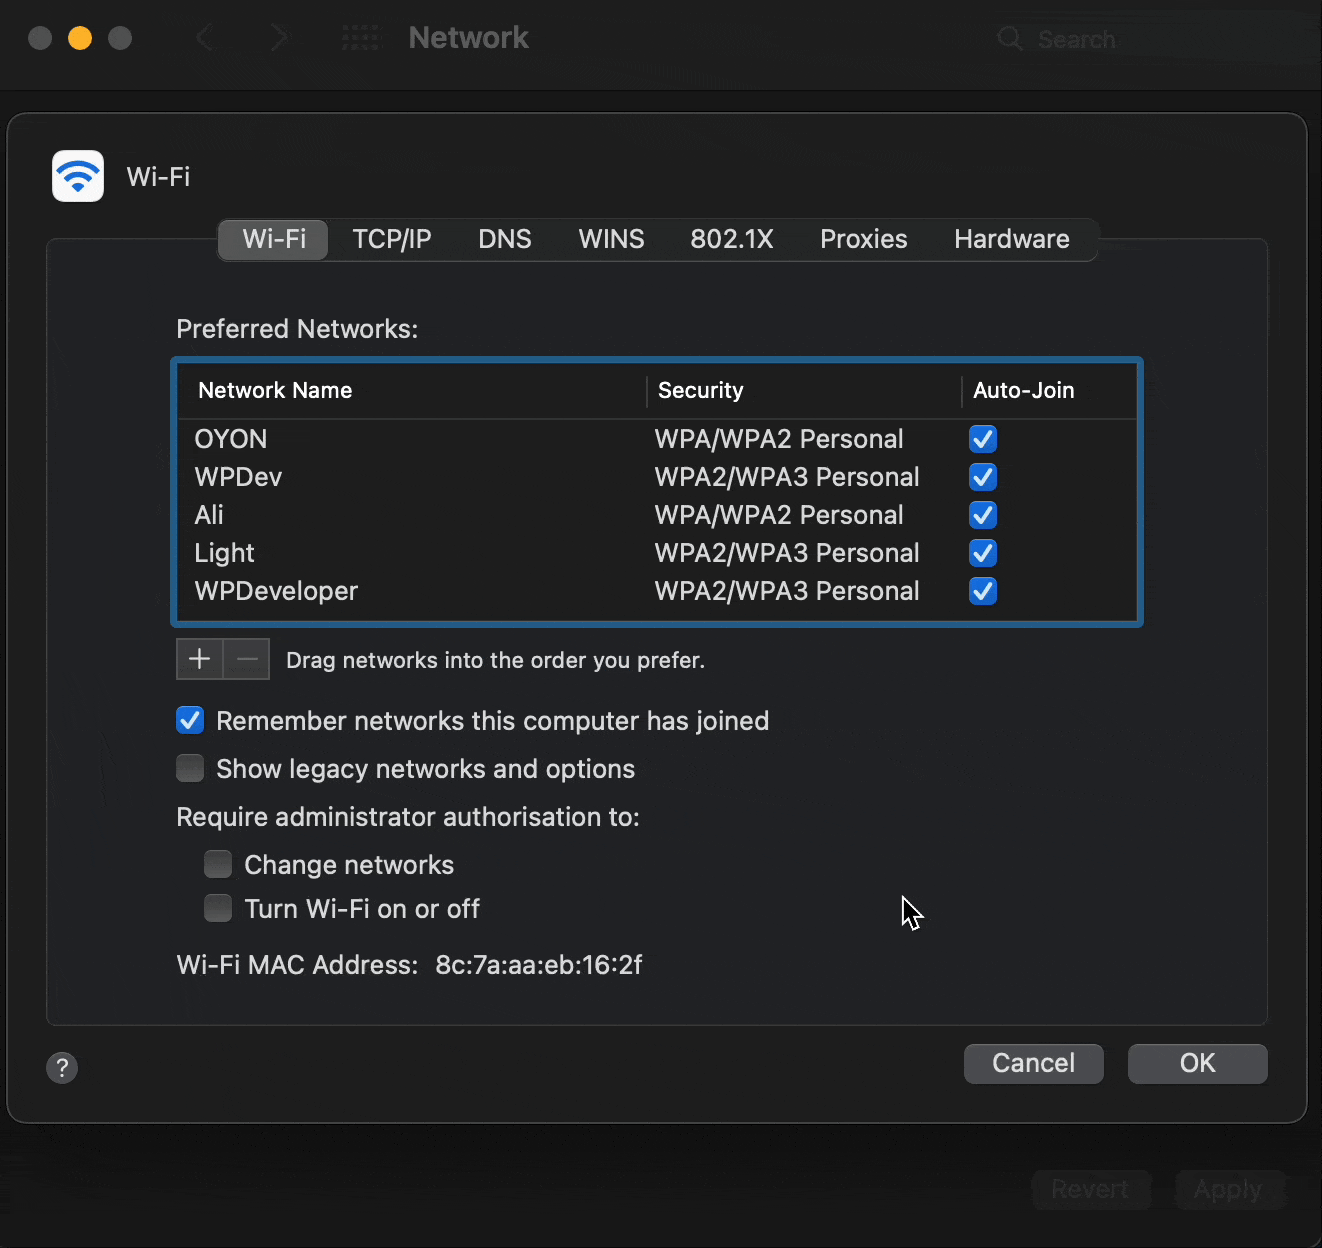The width and height of the screenshot is (1322, 1248).
Task: Disable Auto-Join for WPDeveloper network
Action: click(x=982, y=591)
